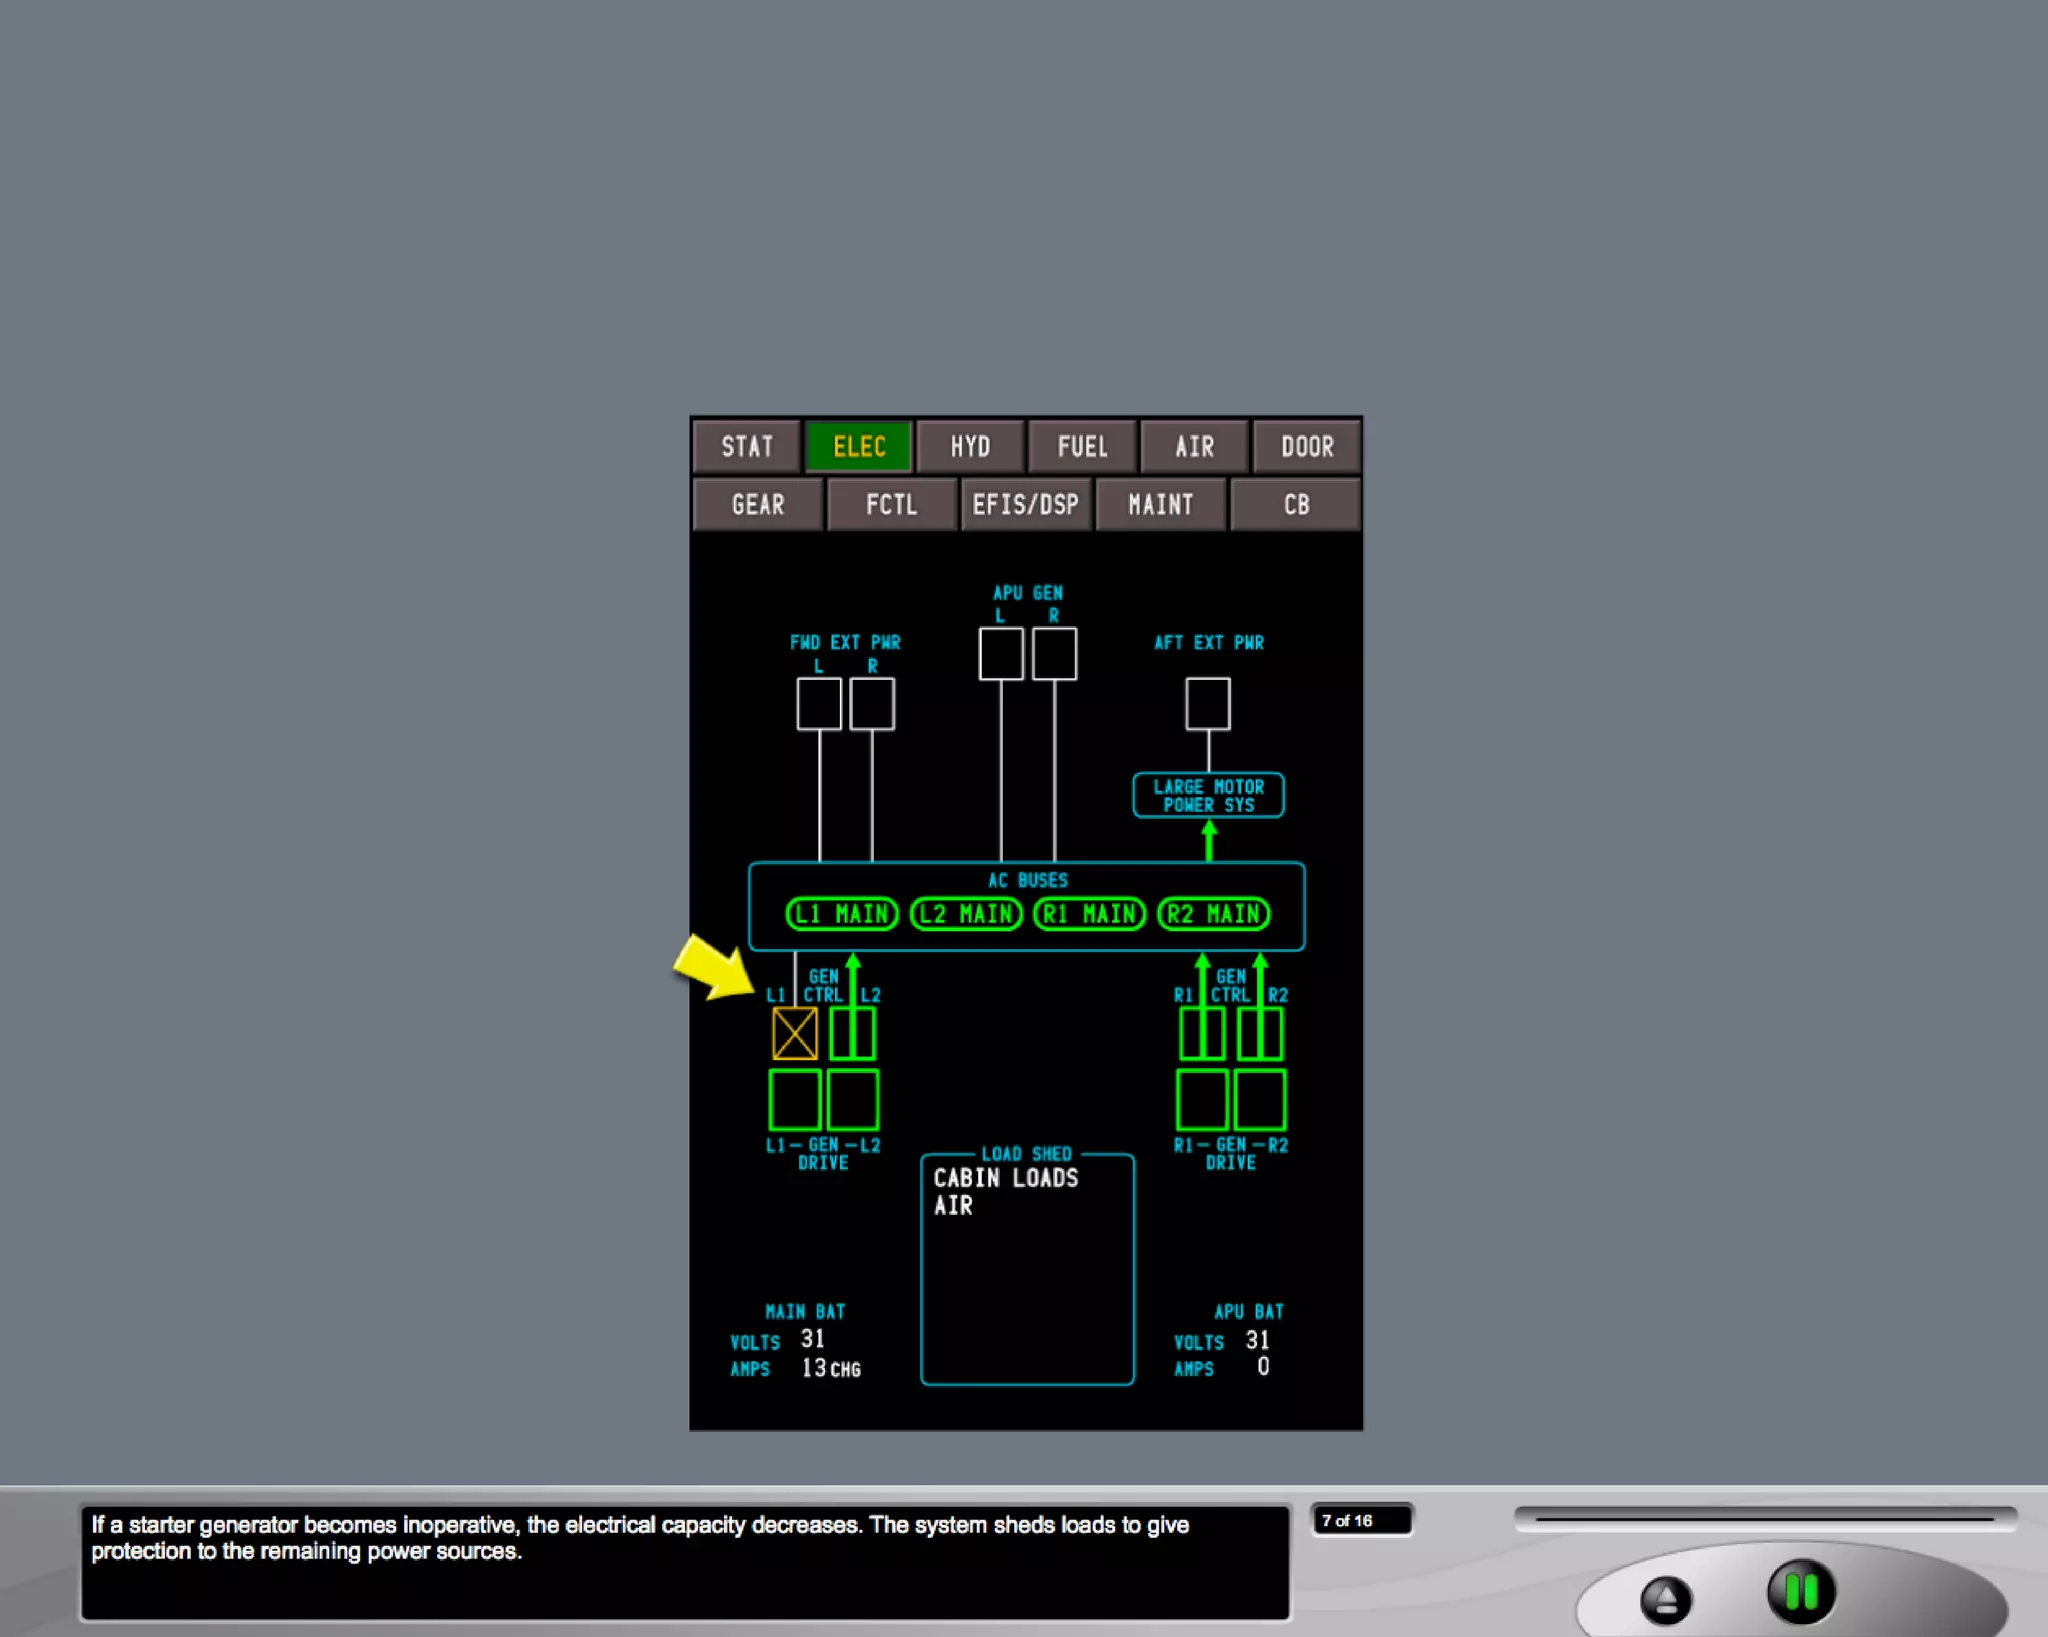The height and width of the screenshot is (1637, 2048).
Task: Switch to the GEAR page
Action: pos(758,504)
